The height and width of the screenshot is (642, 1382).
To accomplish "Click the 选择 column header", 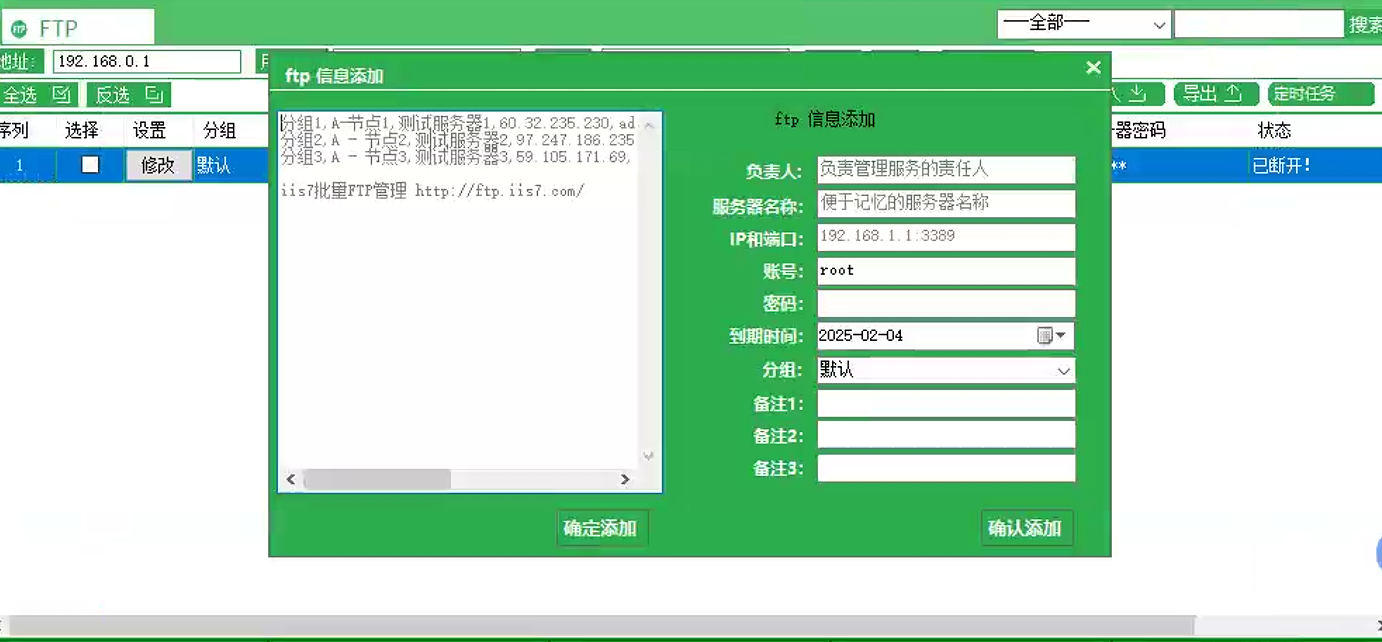I will pos(82,131).
